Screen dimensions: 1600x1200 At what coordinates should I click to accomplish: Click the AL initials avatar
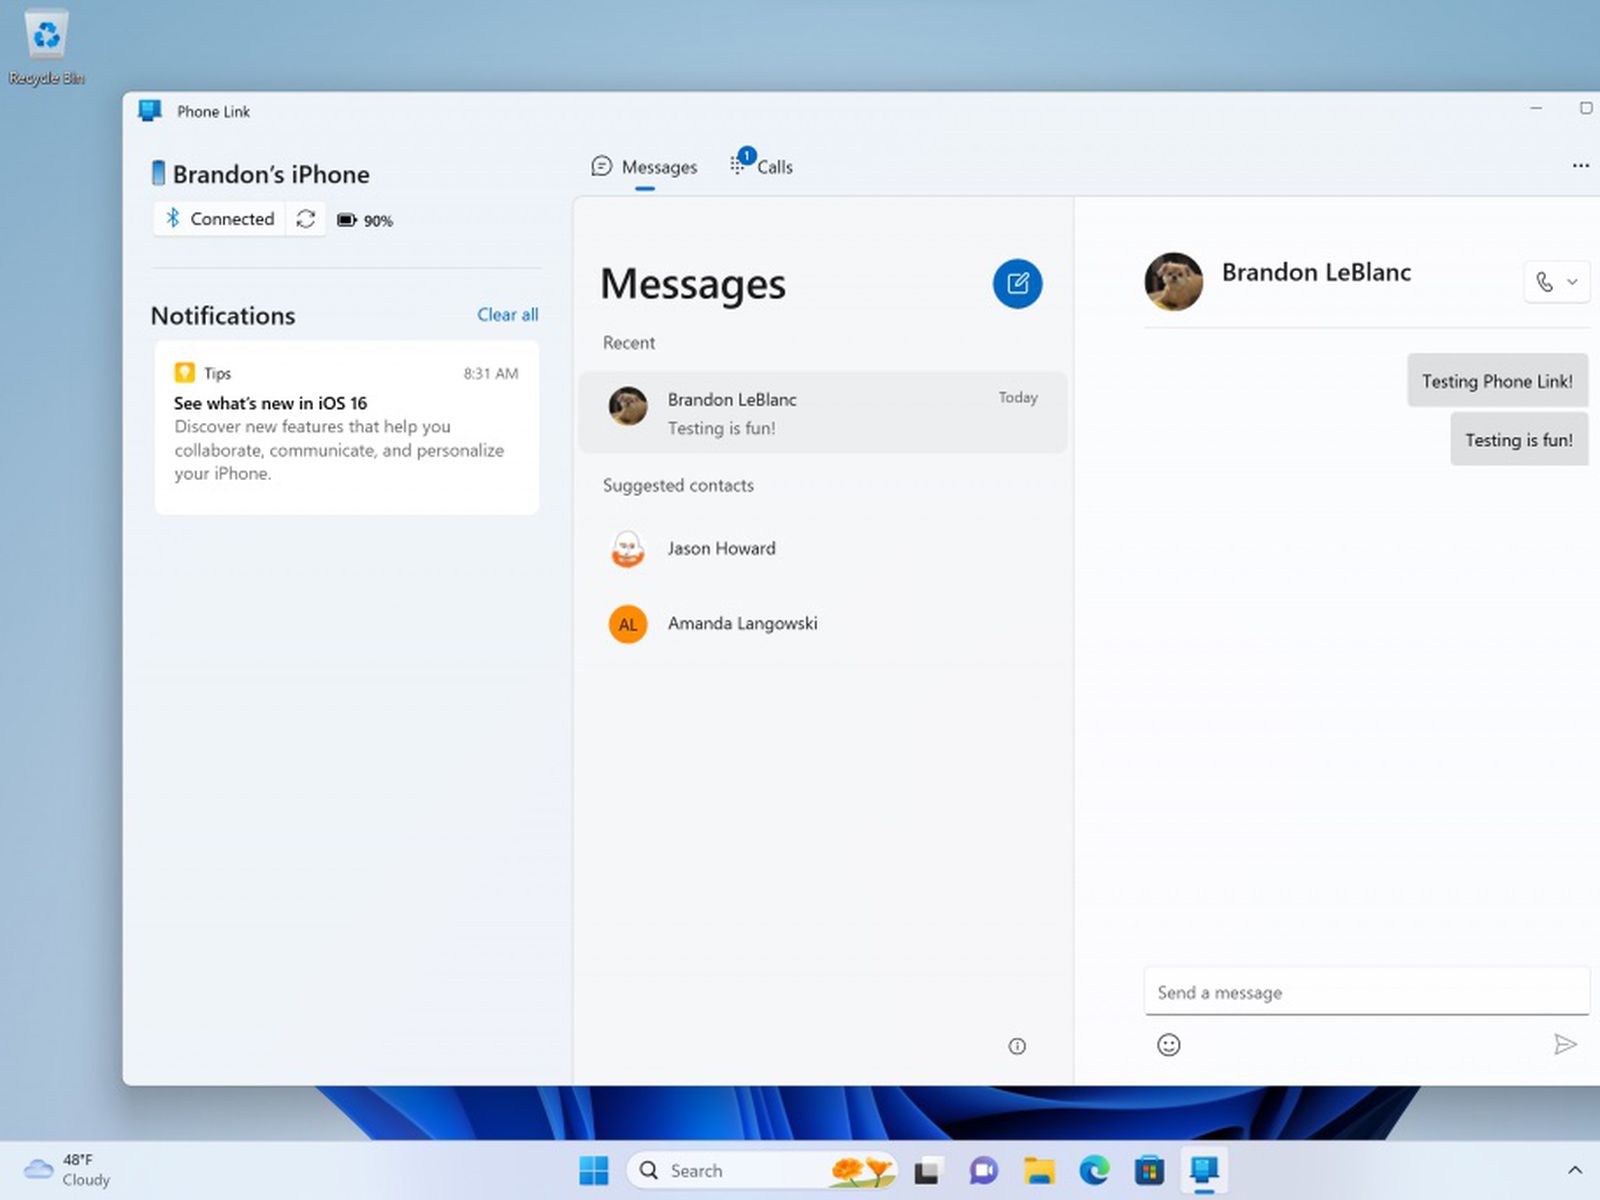[x=628, y=624]
